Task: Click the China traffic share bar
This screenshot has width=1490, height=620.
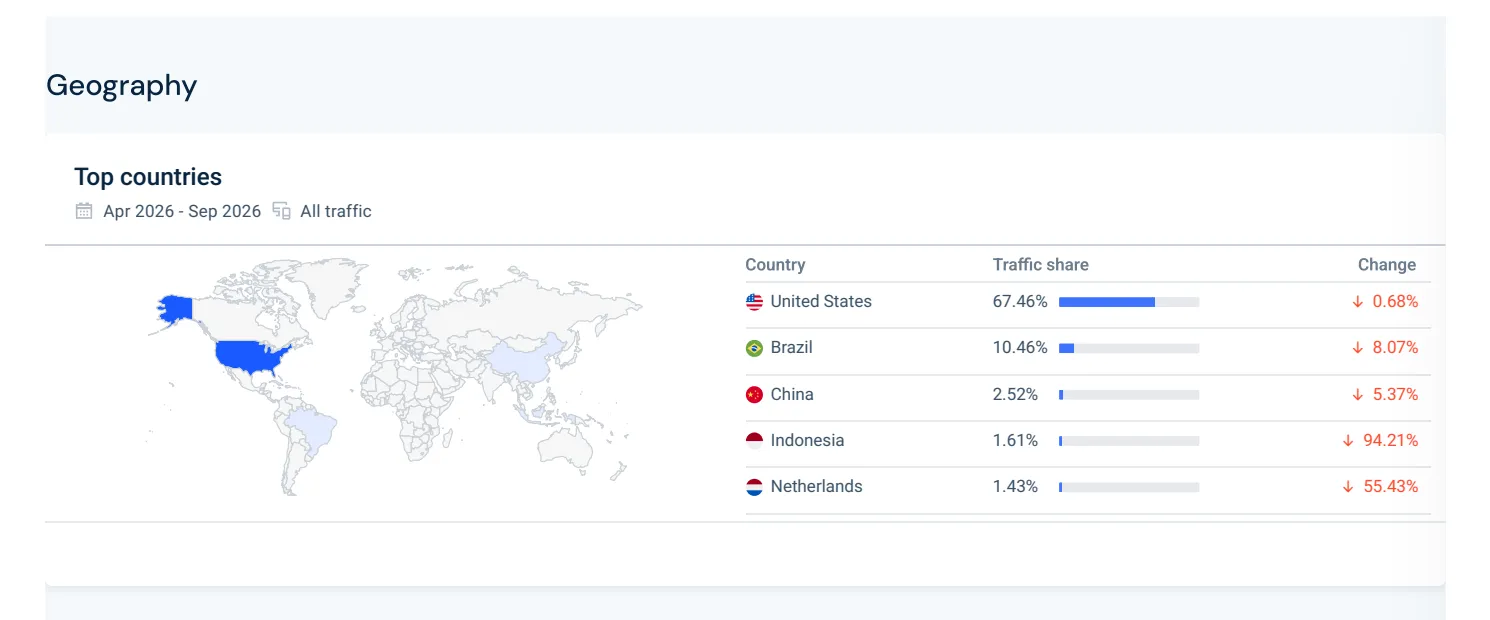Action: [x=1129, y=395]
